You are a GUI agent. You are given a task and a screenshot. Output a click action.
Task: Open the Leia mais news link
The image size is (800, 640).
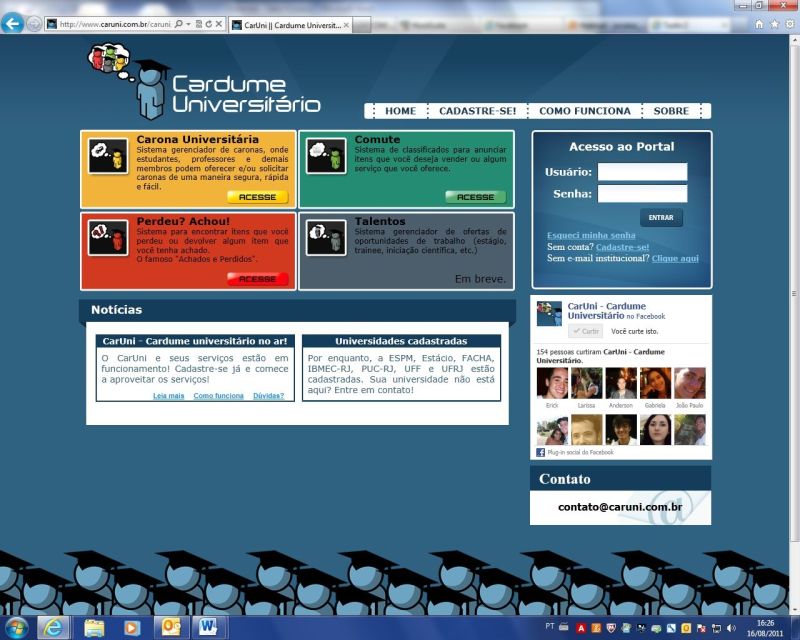[168, 396]
